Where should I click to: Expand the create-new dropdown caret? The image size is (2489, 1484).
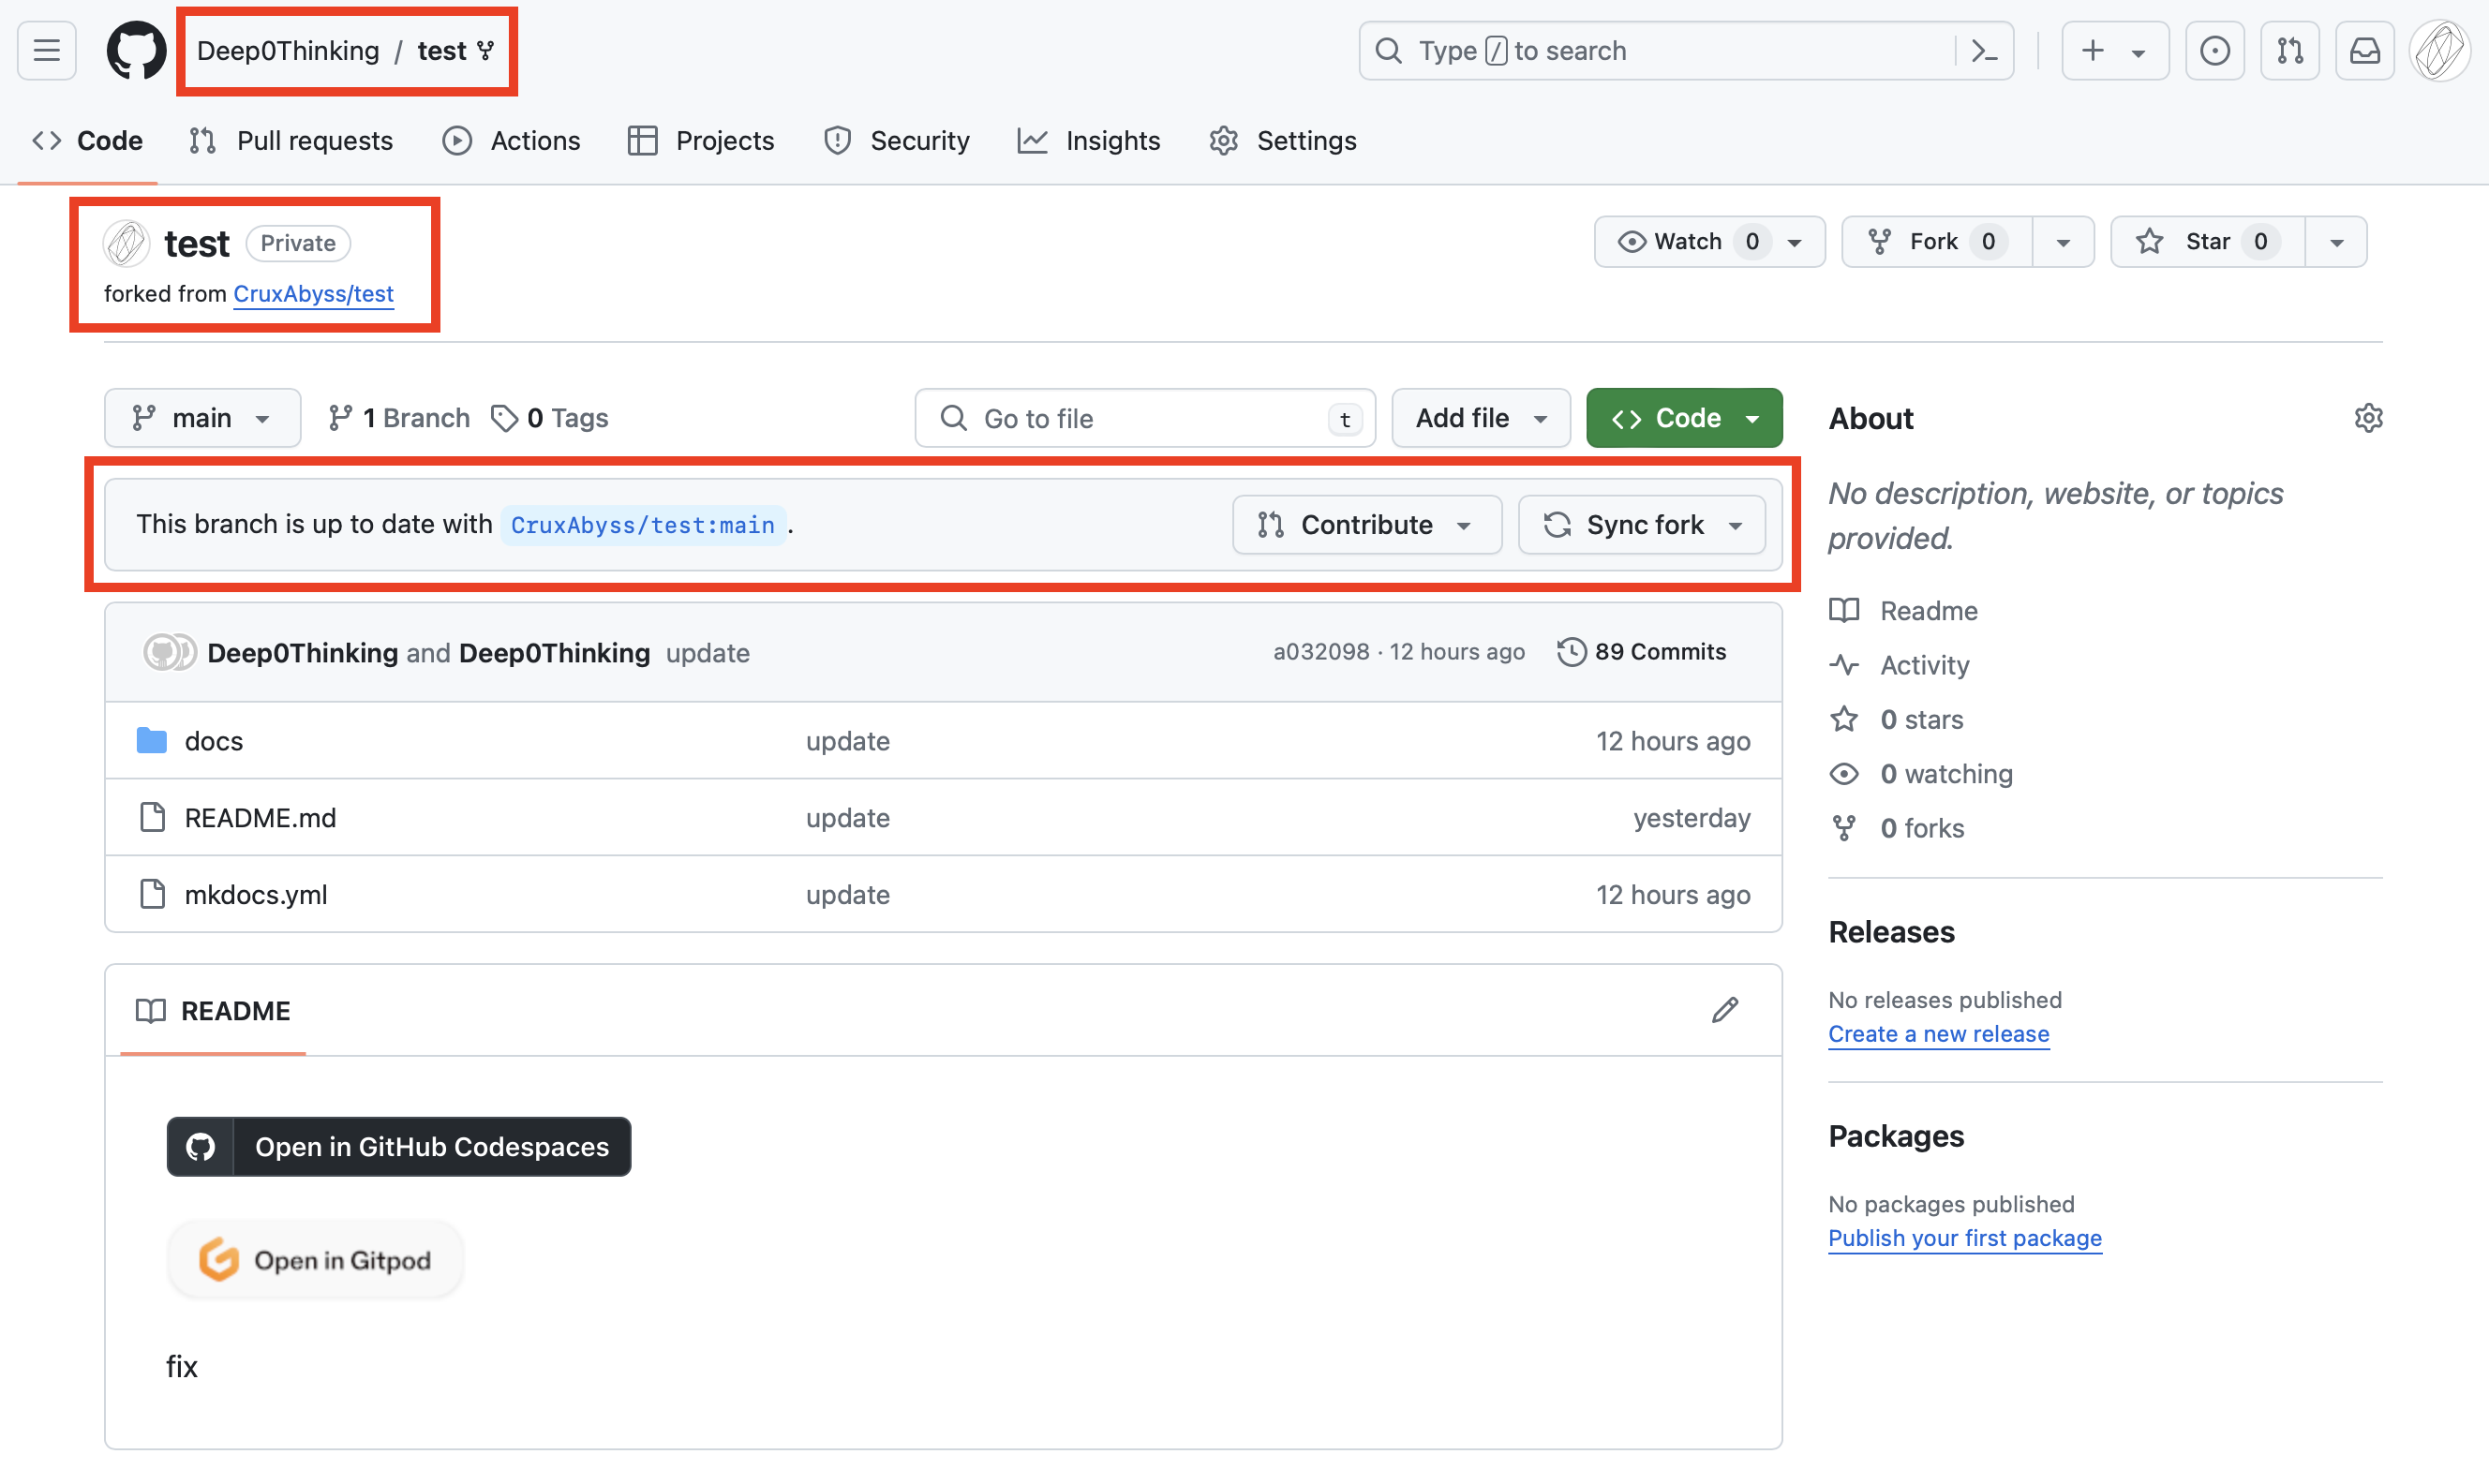pos(2138,52)
